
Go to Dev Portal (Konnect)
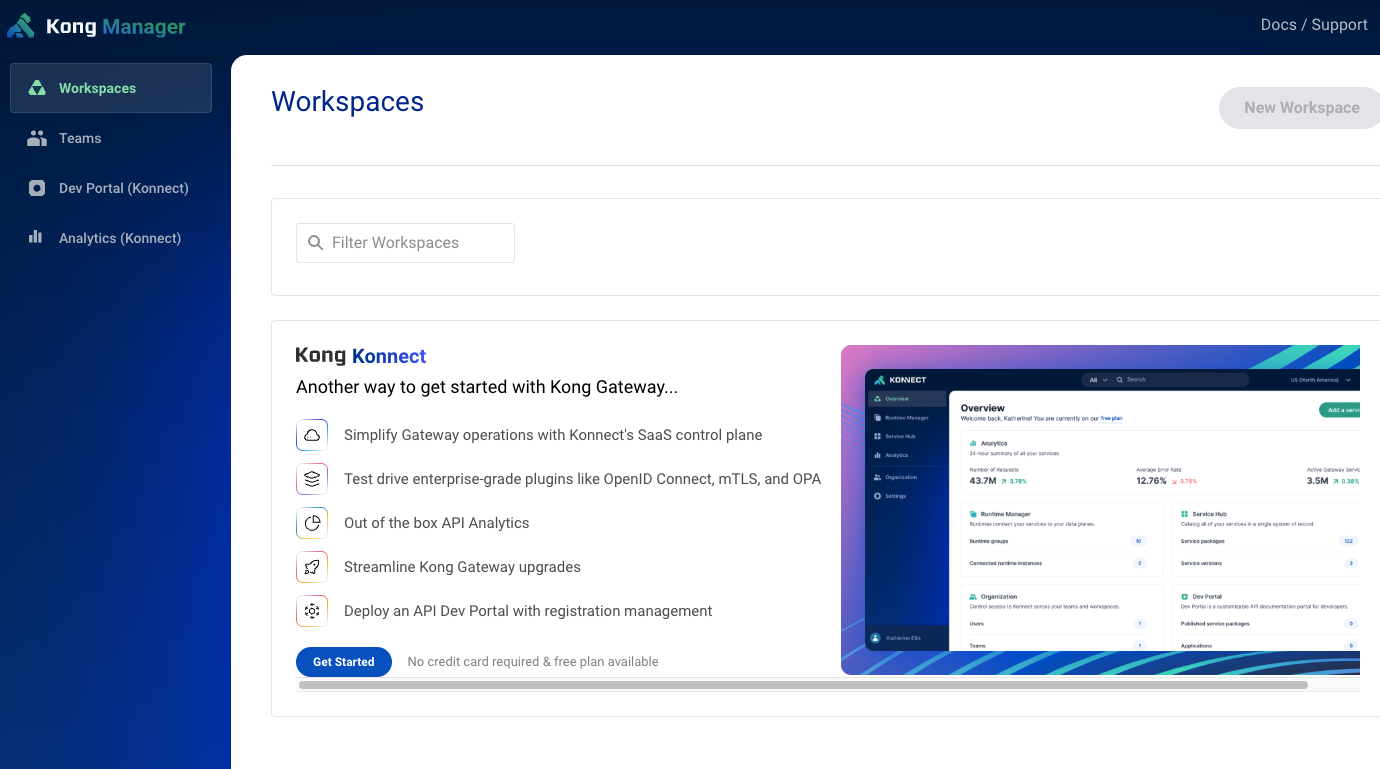111,188
